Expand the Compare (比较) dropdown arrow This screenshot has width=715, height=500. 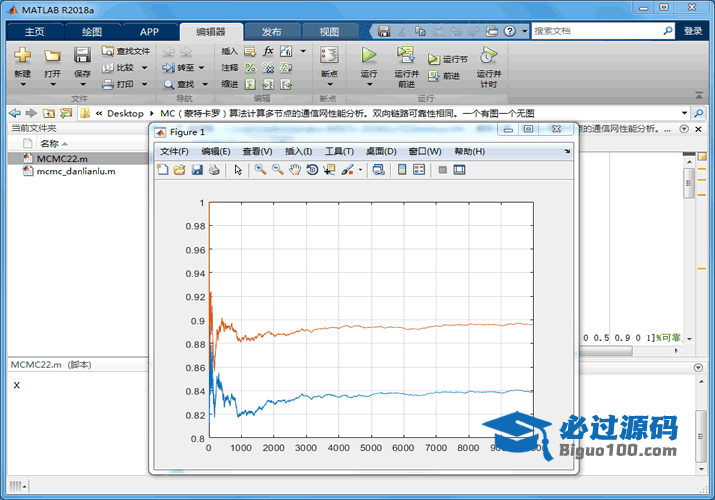[x=145, y=68]
